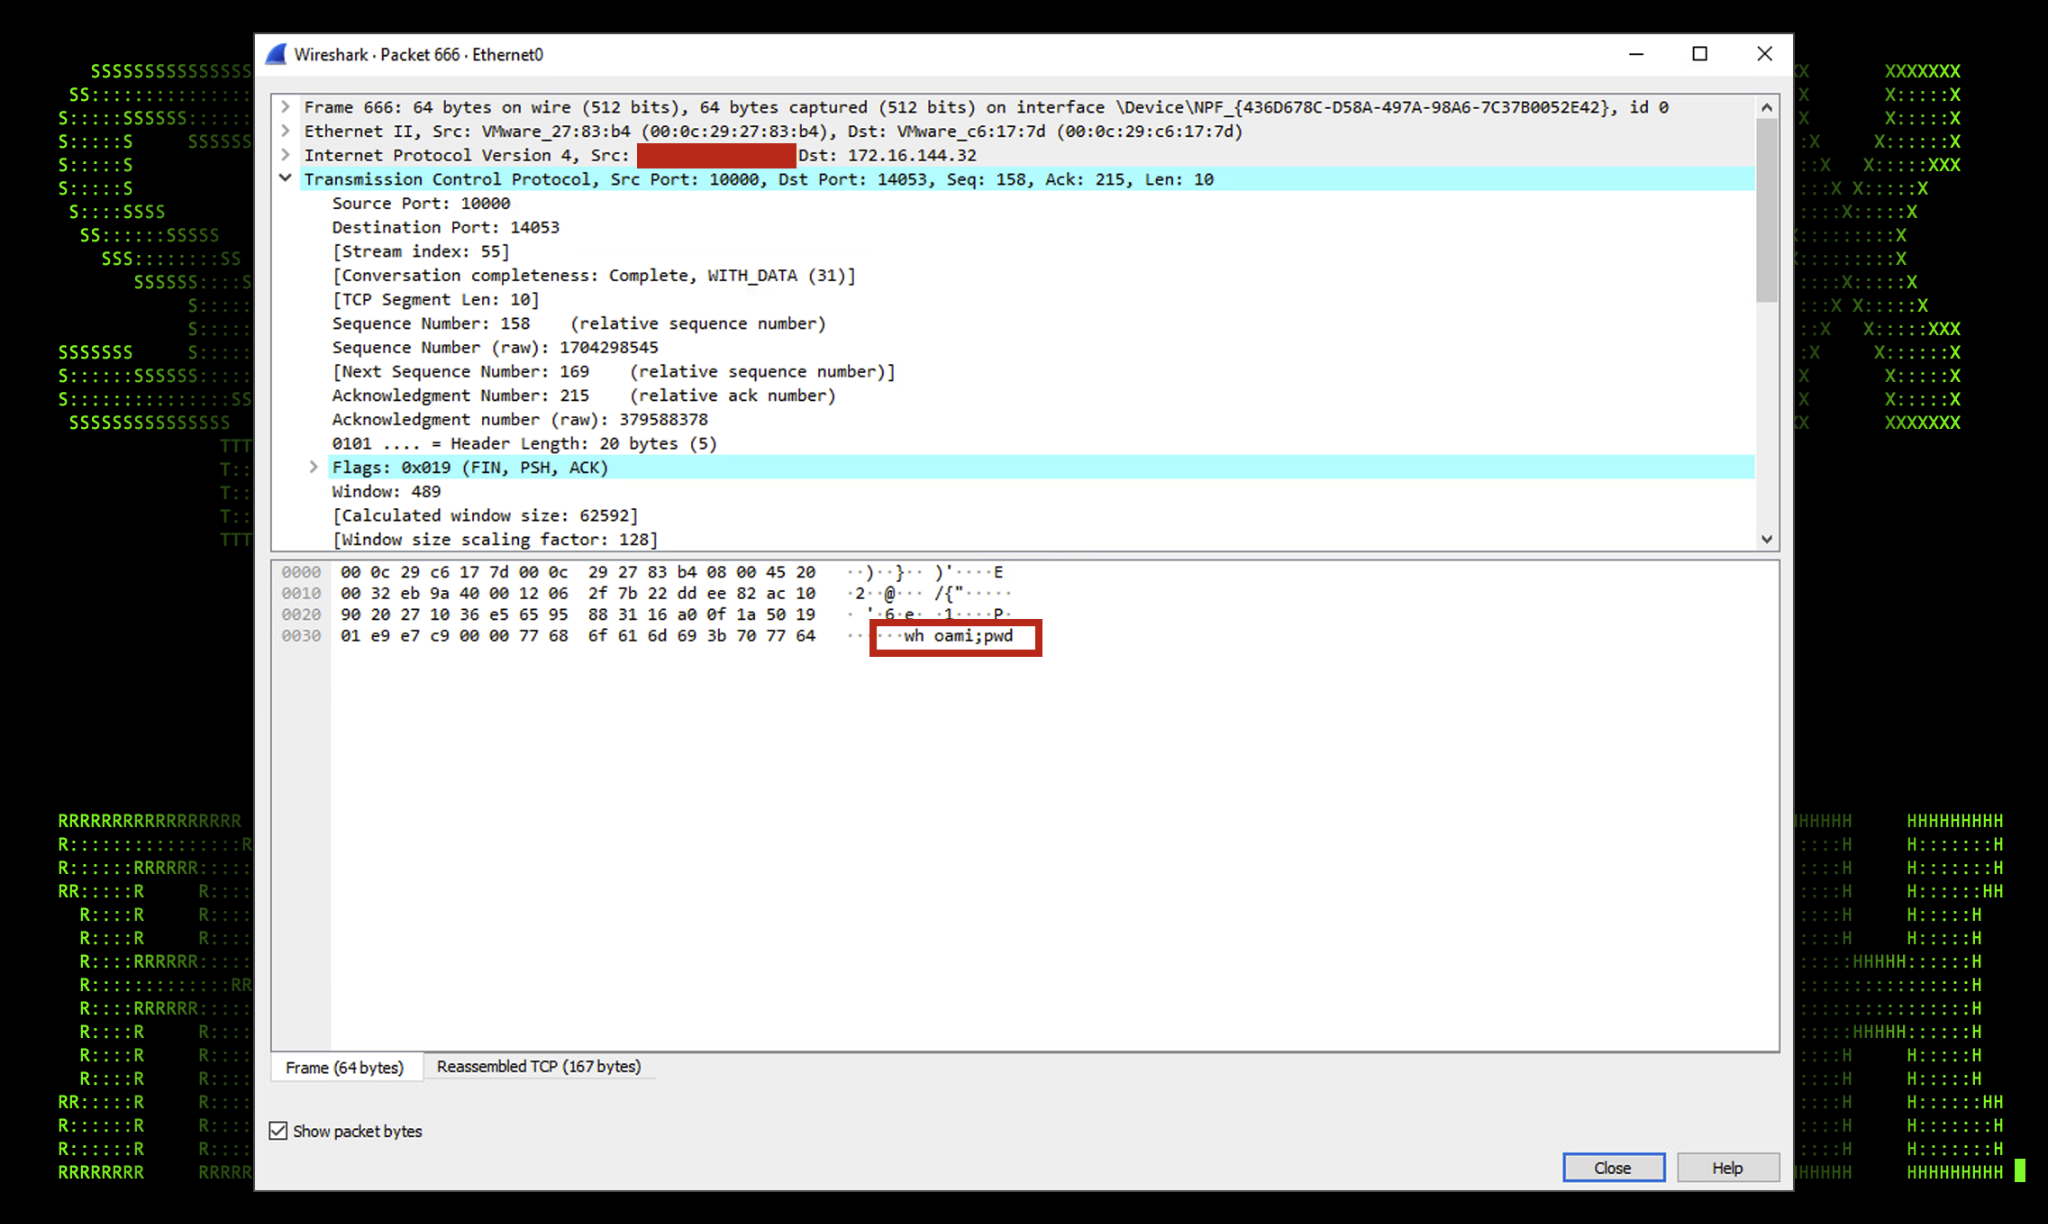Expand the Ethernet II section

[286, 131]
